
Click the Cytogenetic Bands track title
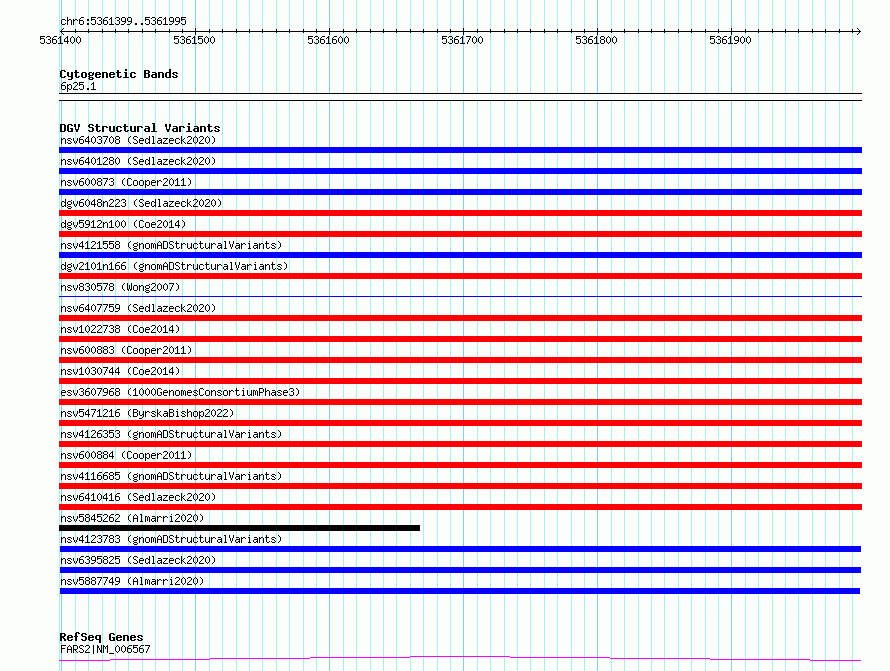click(x=119, y=74)
